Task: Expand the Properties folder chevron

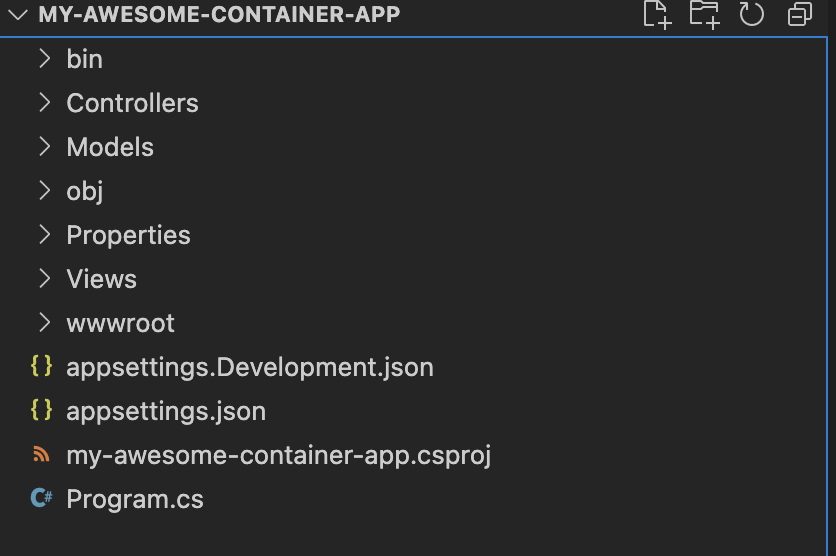Action: click(x=45, y=235)
